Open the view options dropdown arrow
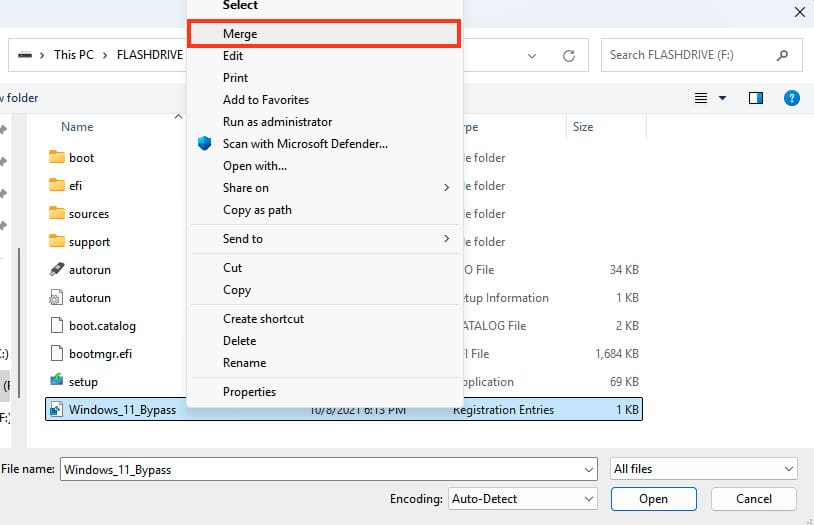814x525 pixels. click(723, 98)
